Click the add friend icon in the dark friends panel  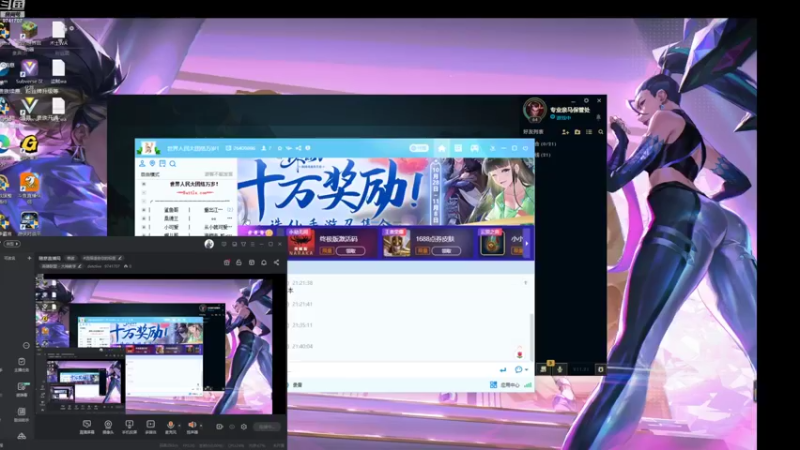point(565,132)
